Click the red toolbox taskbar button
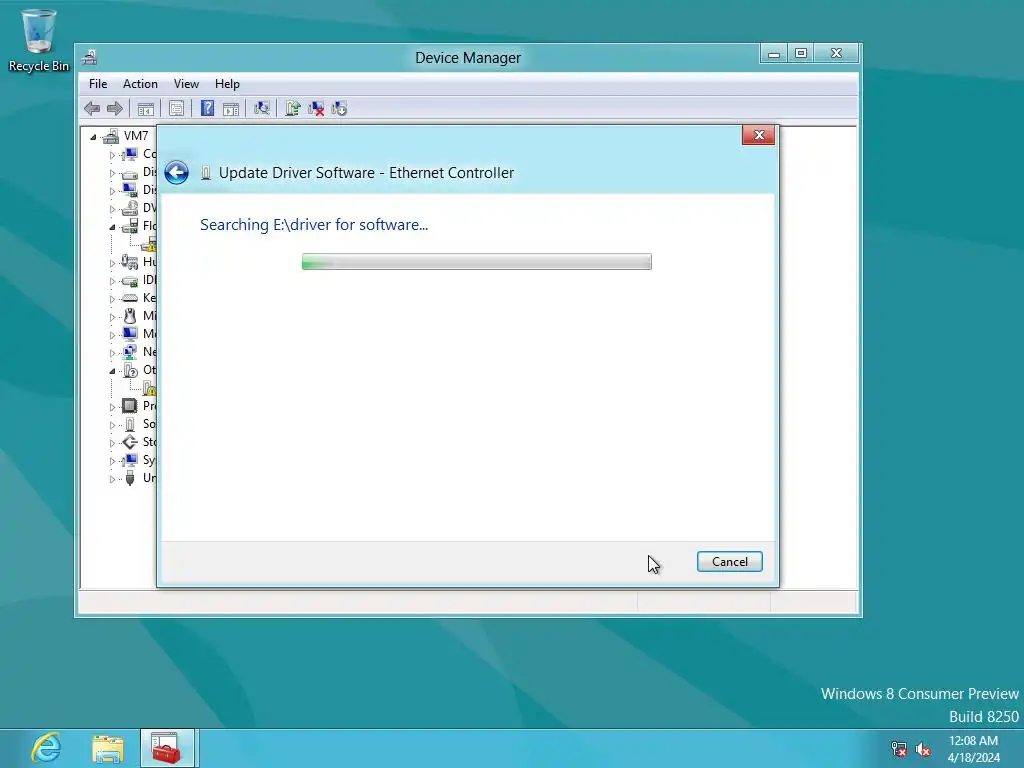This screenshot has width=1024, height=768. click(167, 748)
